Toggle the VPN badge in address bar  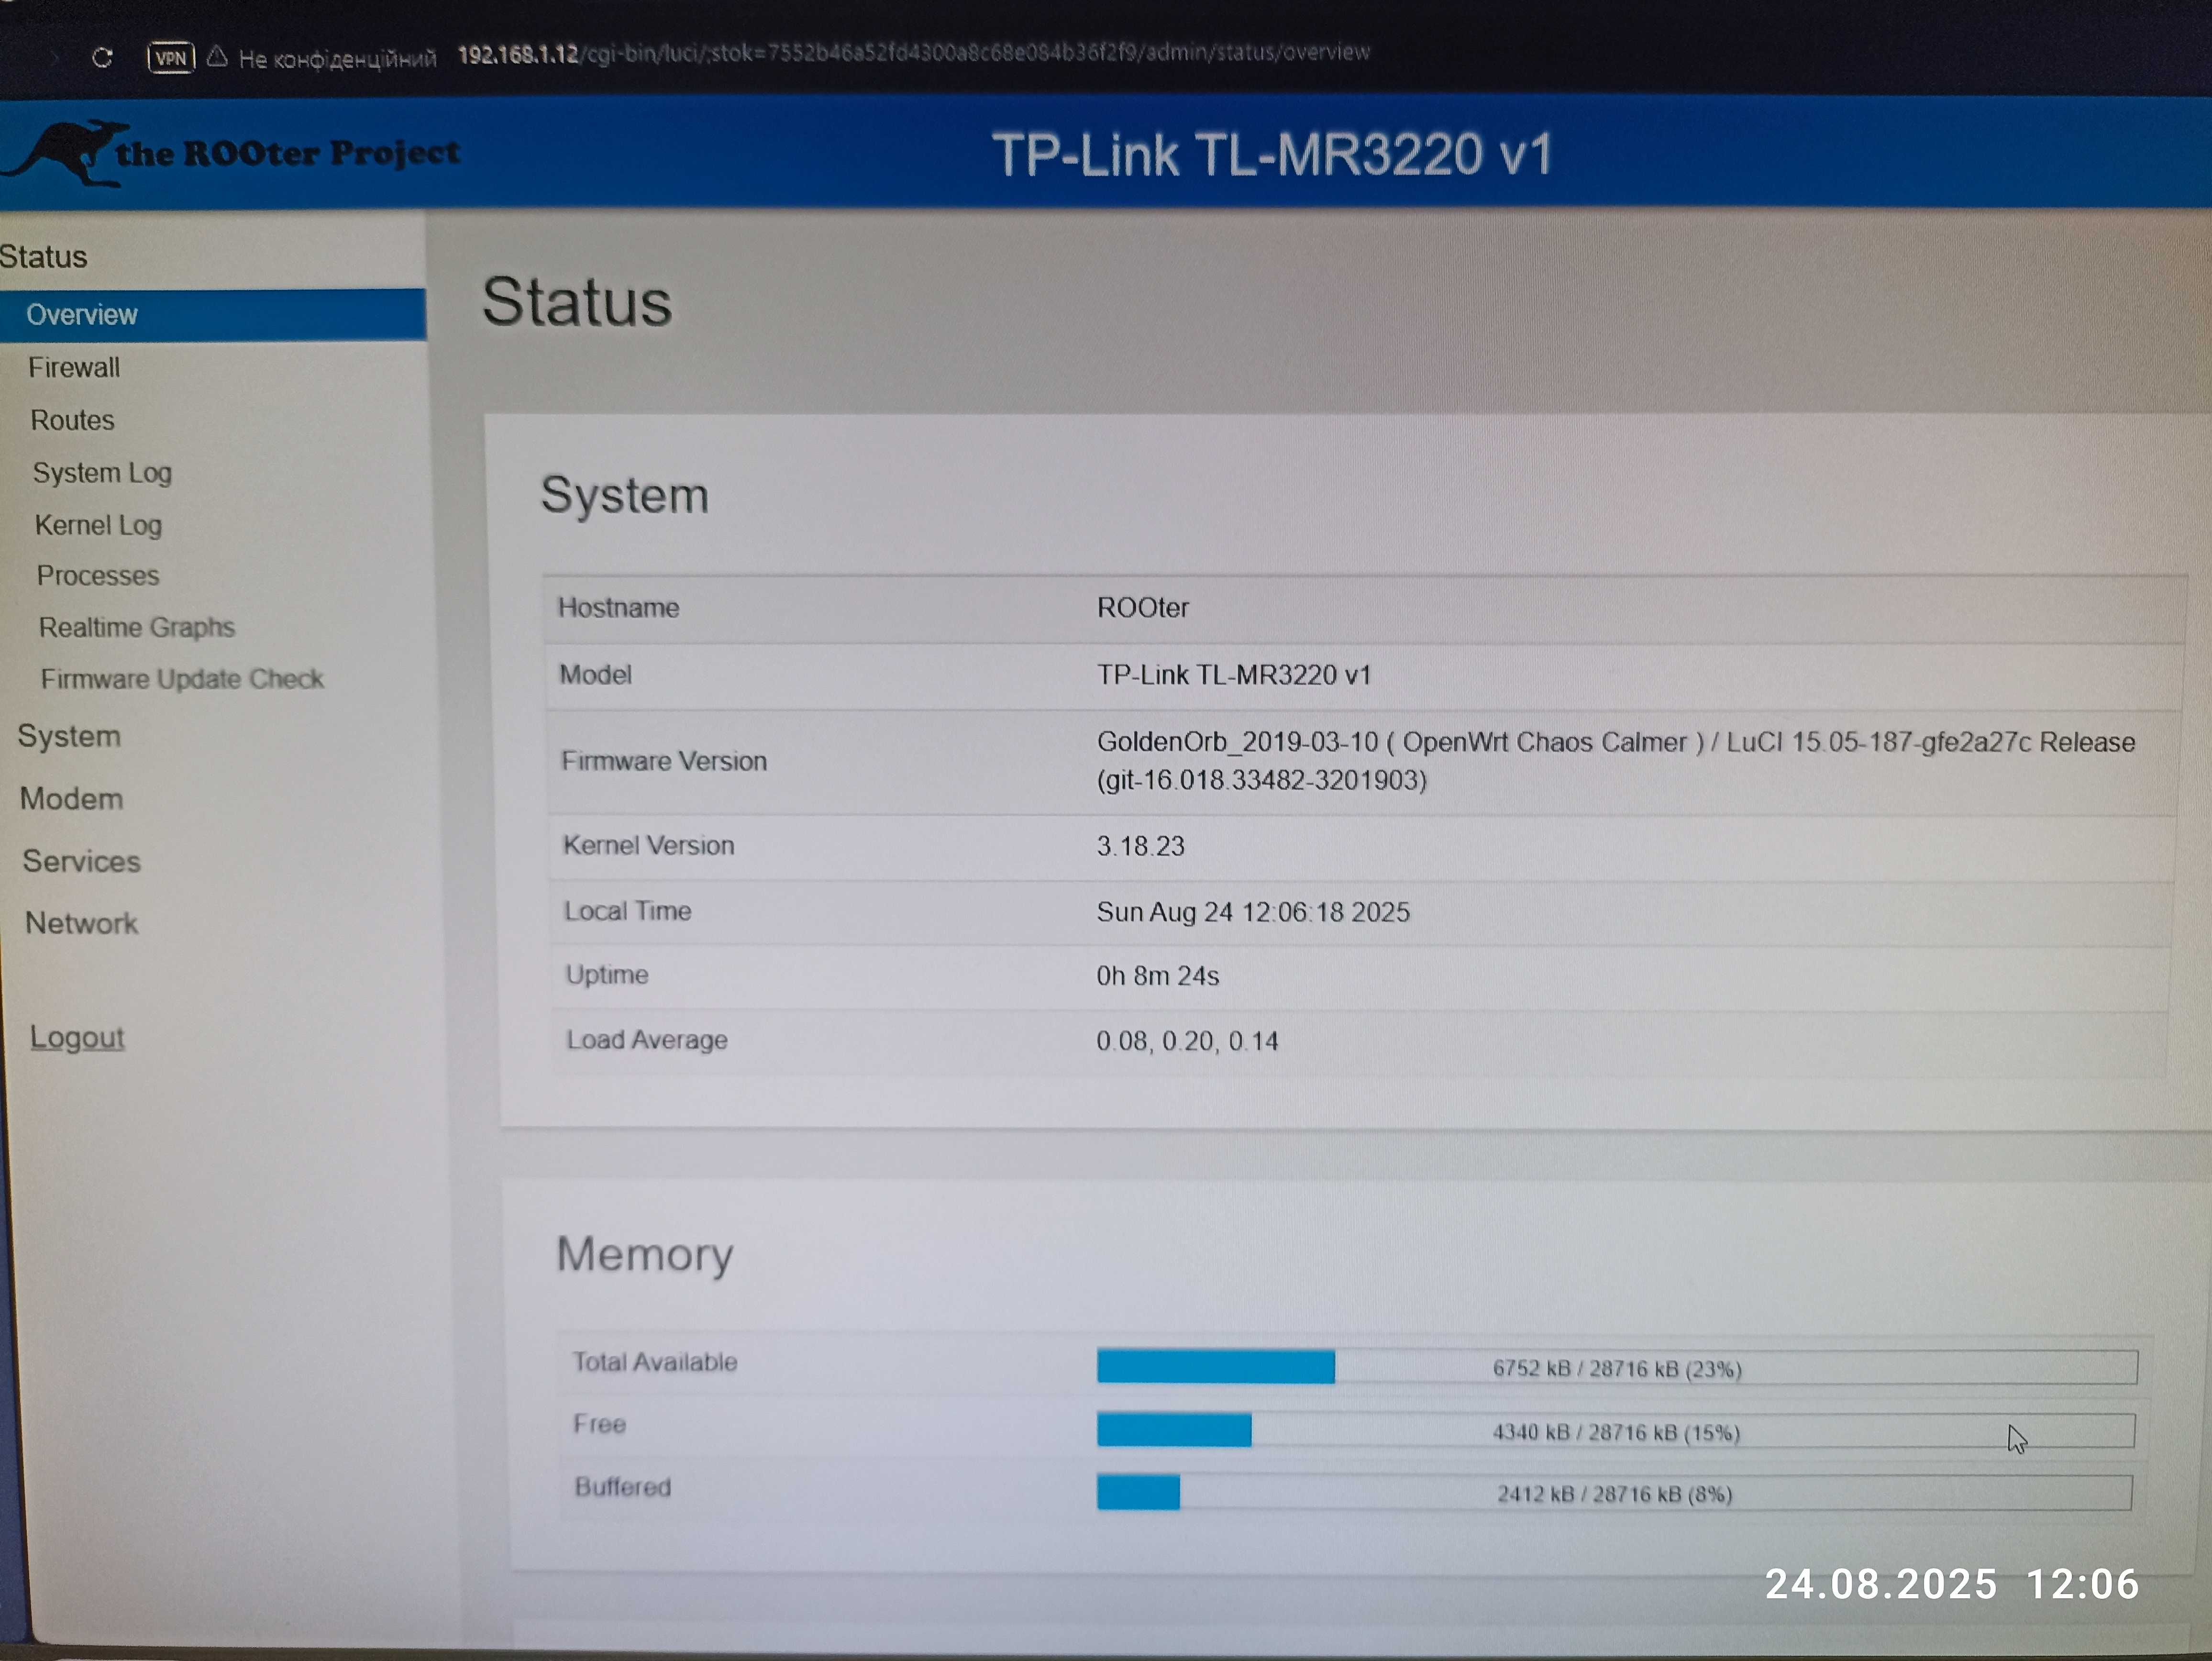coord(170,58)
